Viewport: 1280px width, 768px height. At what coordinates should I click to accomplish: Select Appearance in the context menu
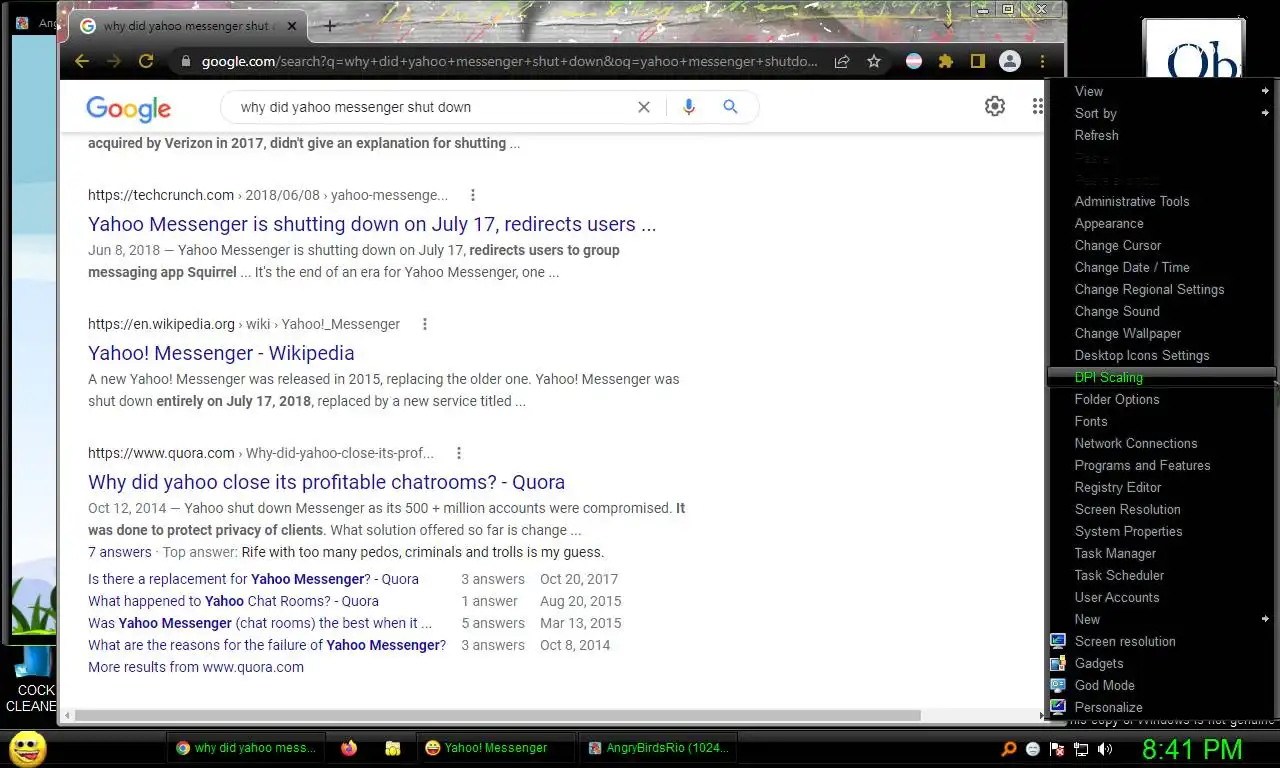pyautogui.click(x=1162, y=223)
